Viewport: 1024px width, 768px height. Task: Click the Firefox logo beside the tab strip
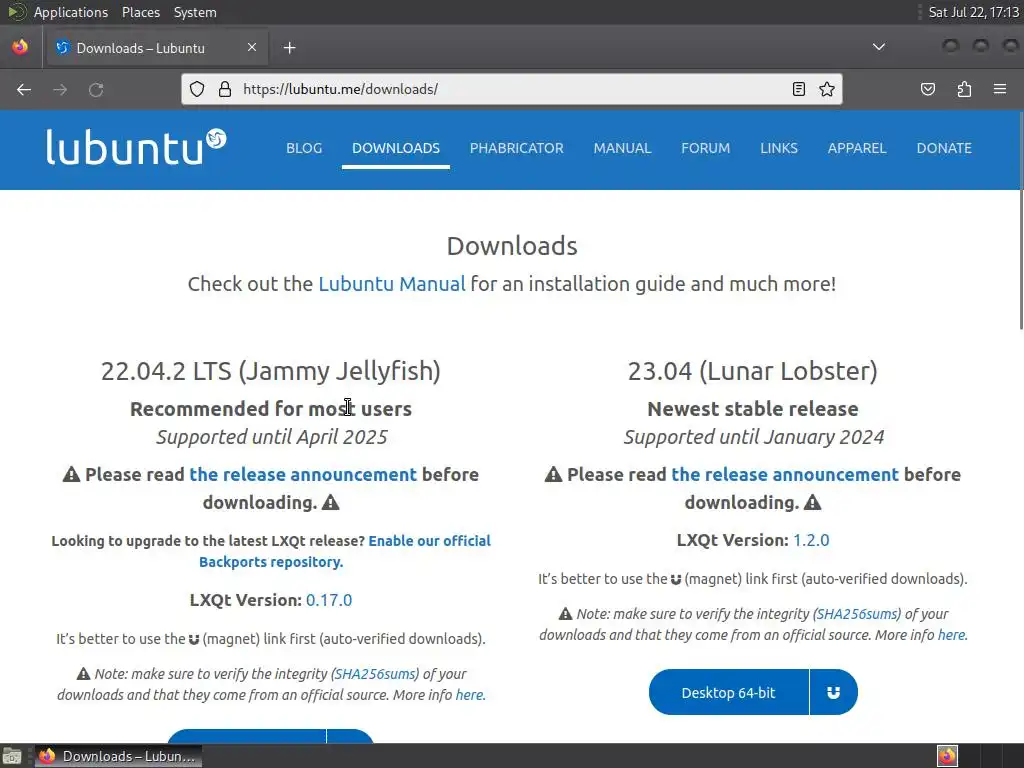20,47
